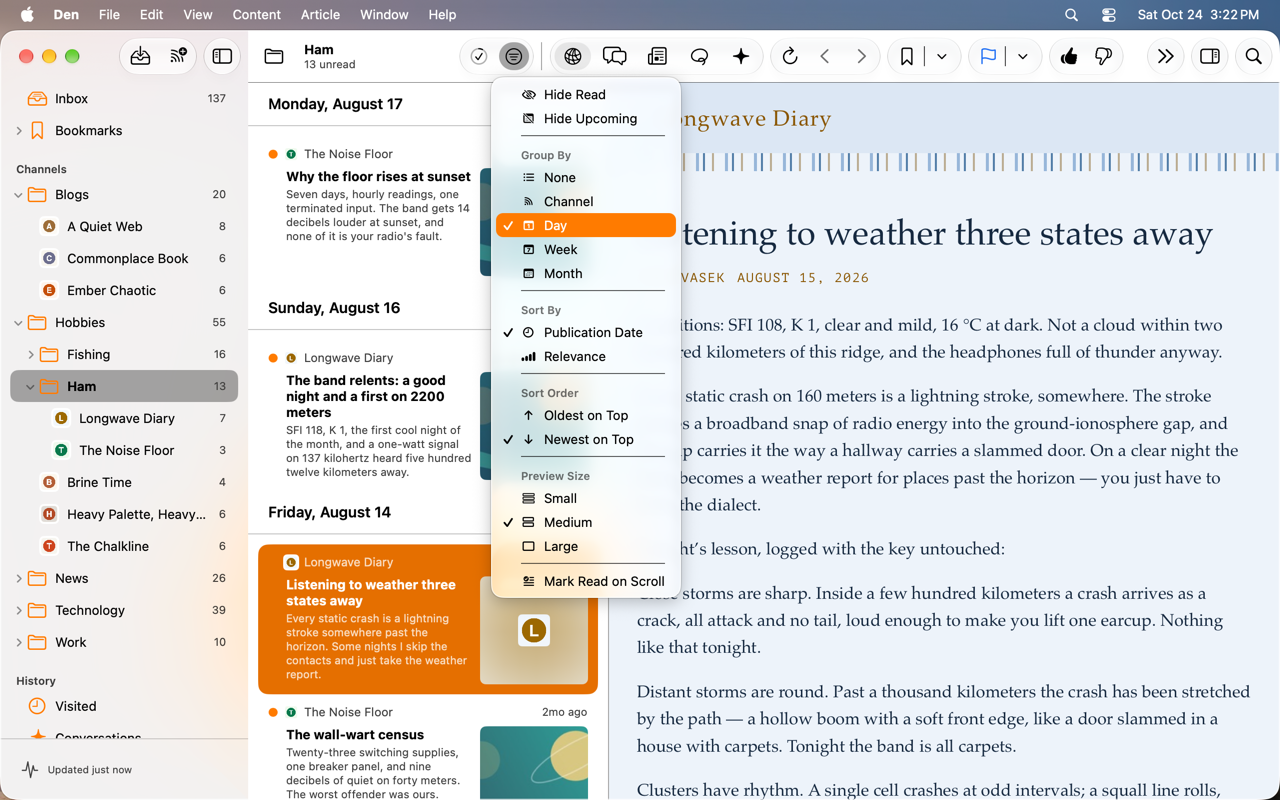Select the Noise Floor channel in sidebar
Screen dimensions: 1280x800
point(124,451)
